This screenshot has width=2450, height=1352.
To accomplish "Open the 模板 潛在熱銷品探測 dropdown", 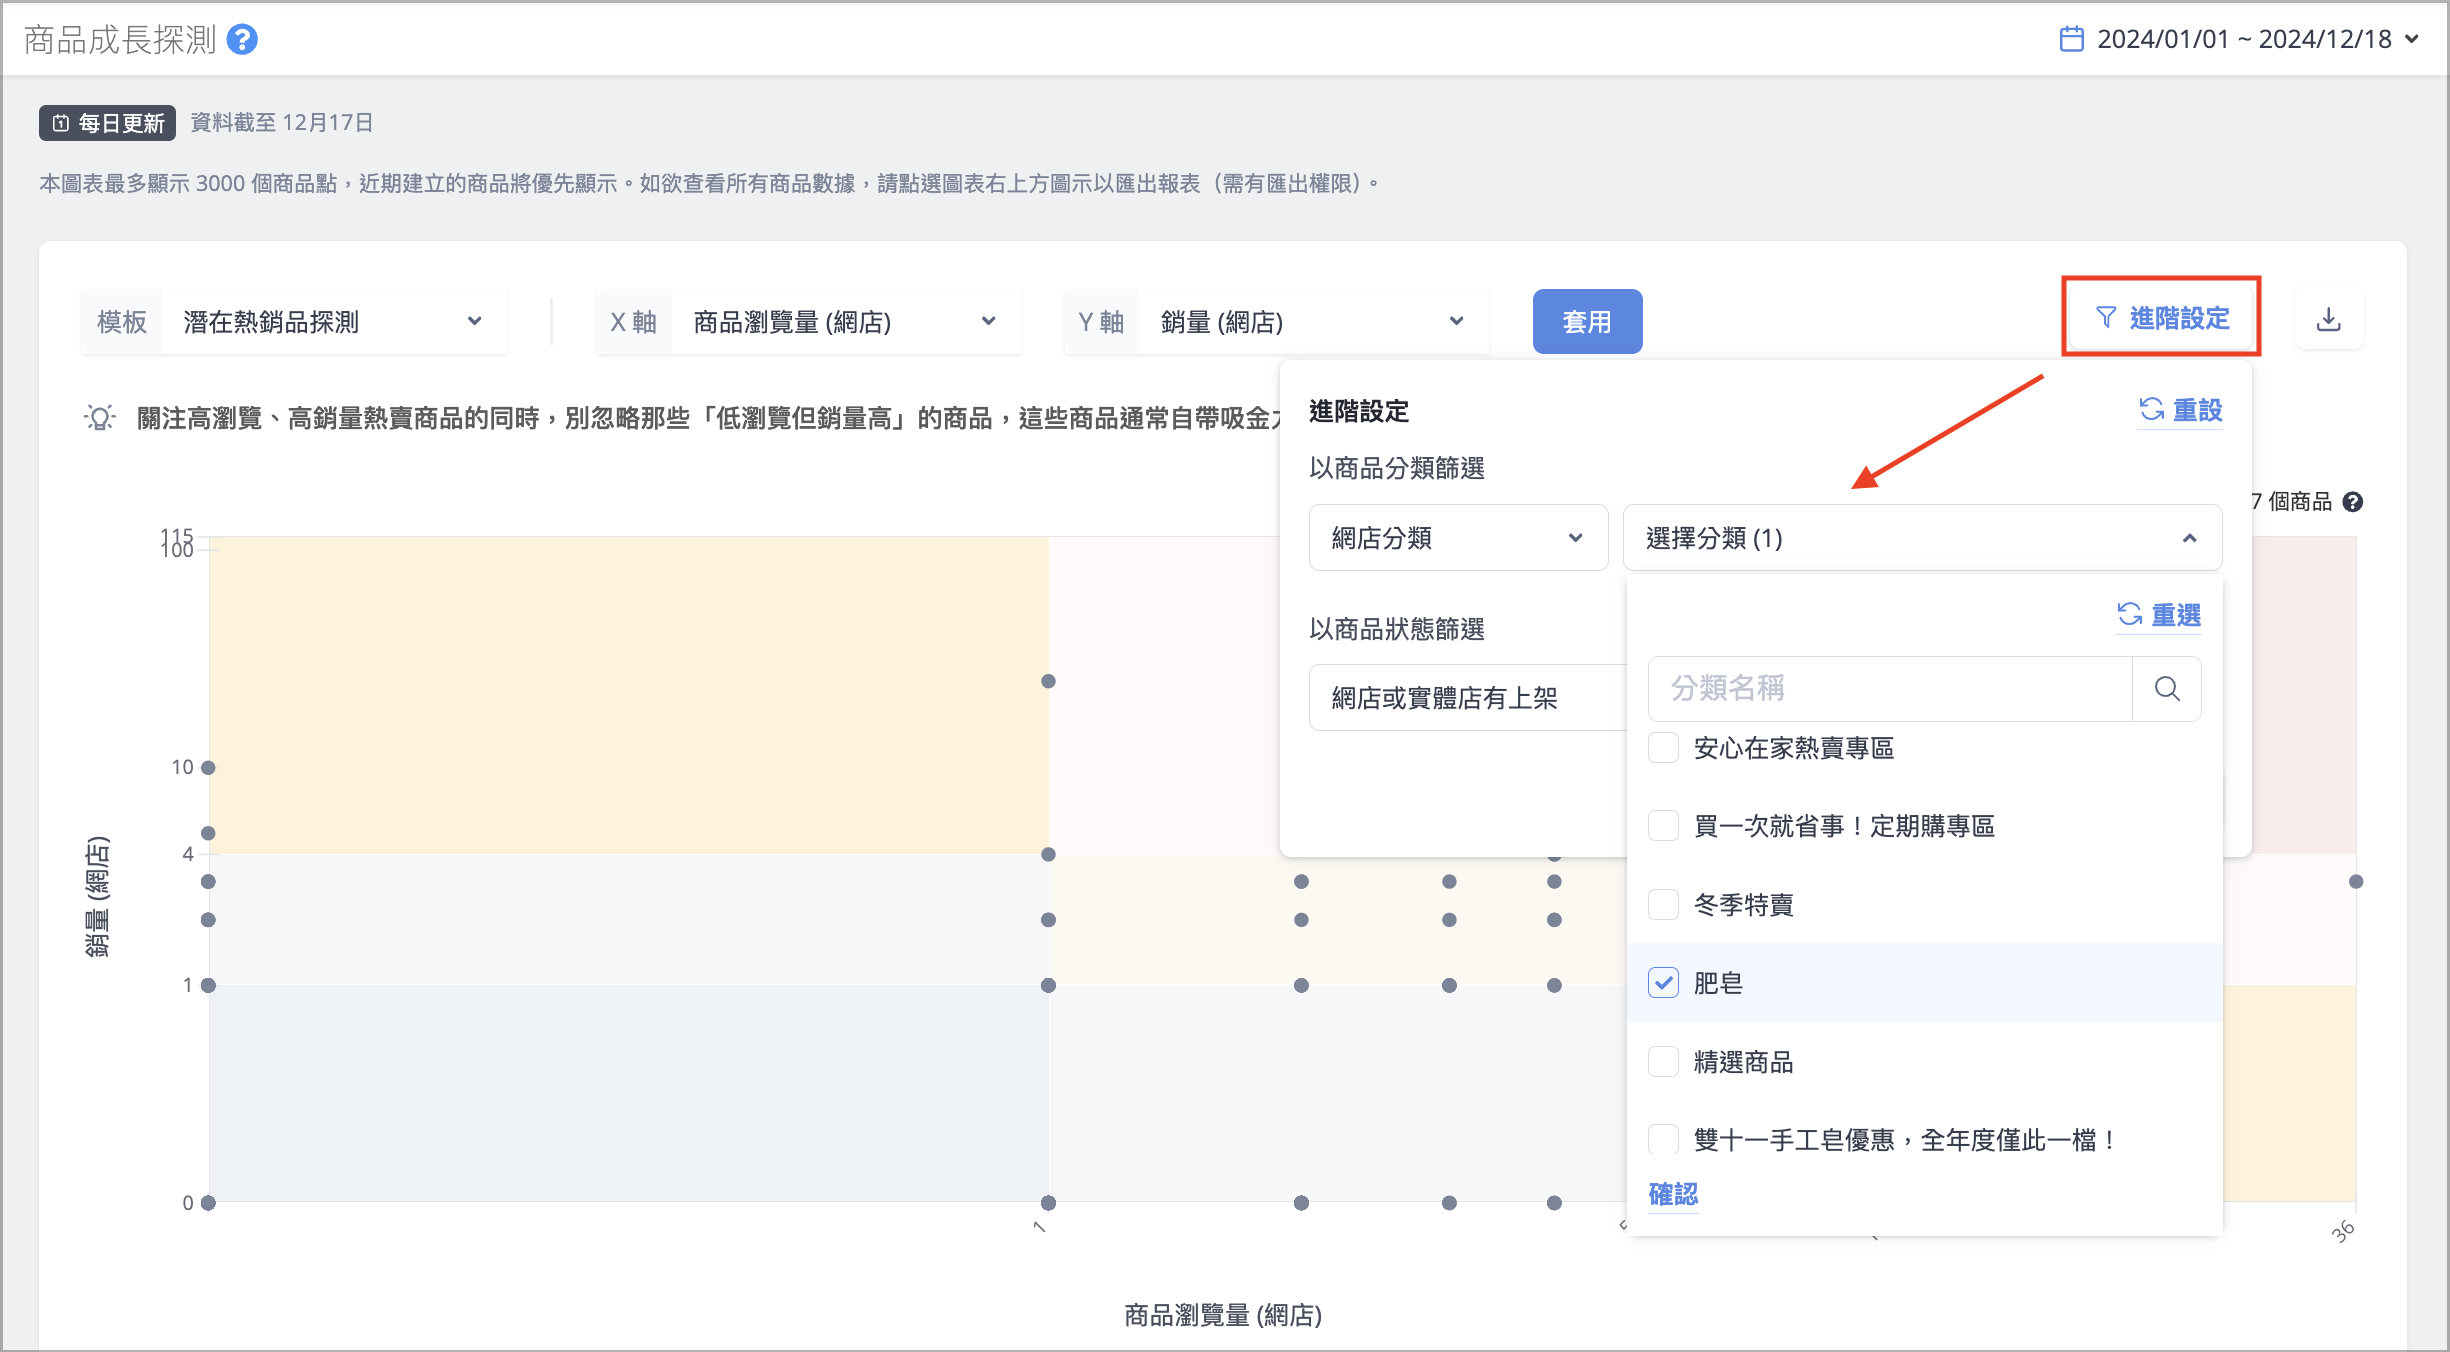I will (x=294, y=322).
